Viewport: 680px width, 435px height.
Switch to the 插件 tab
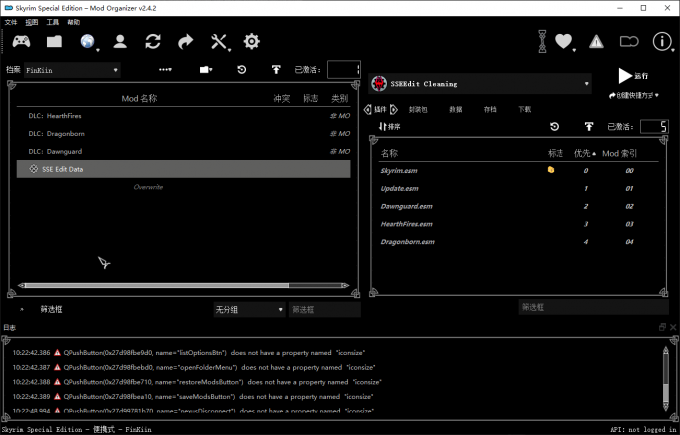380,109
